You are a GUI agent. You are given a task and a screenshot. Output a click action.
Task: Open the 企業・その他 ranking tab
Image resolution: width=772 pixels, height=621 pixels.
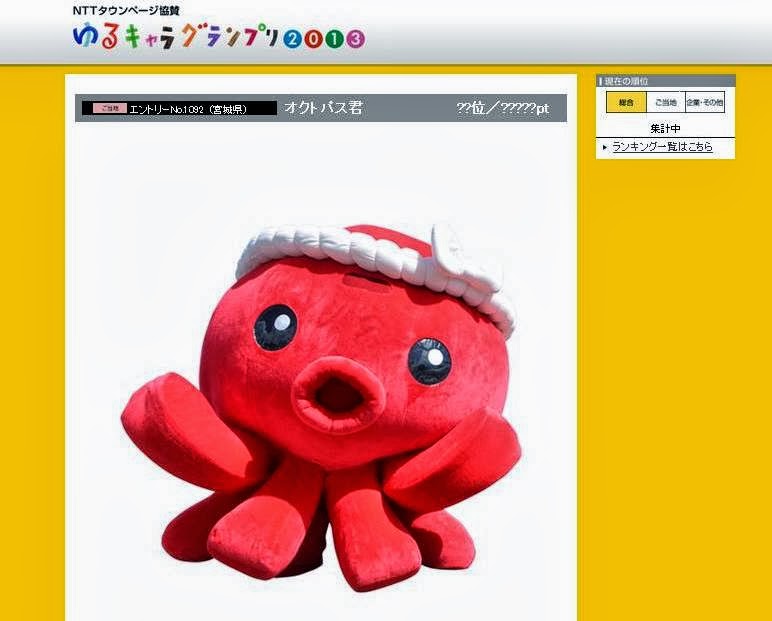point(705,102)
